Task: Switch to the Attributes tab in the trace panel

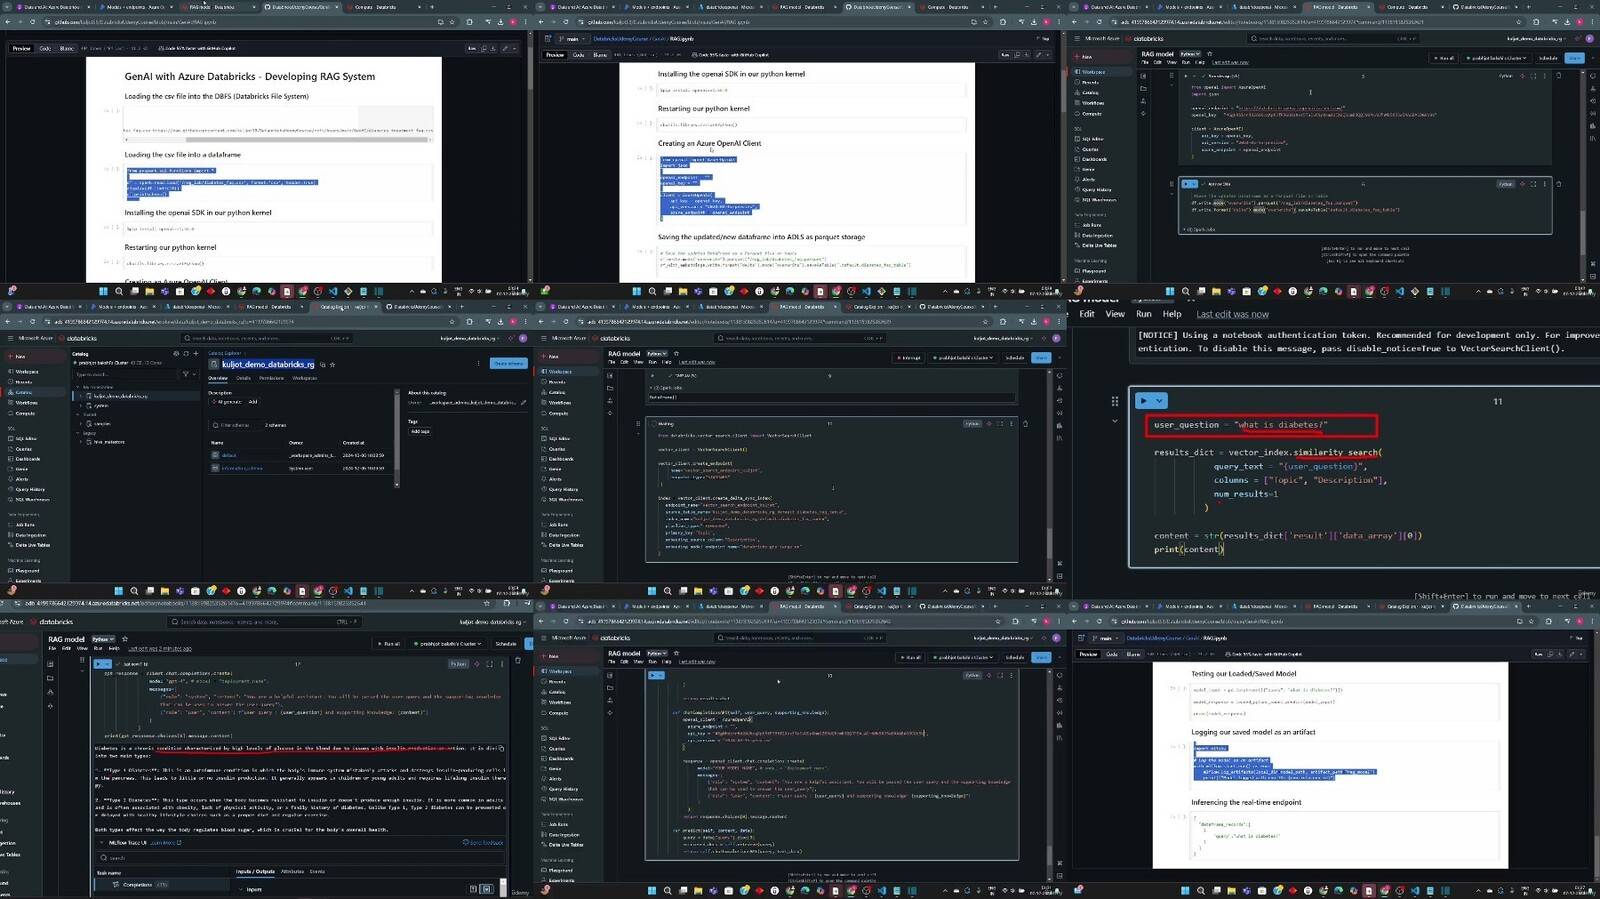Action: coord(292,871)
